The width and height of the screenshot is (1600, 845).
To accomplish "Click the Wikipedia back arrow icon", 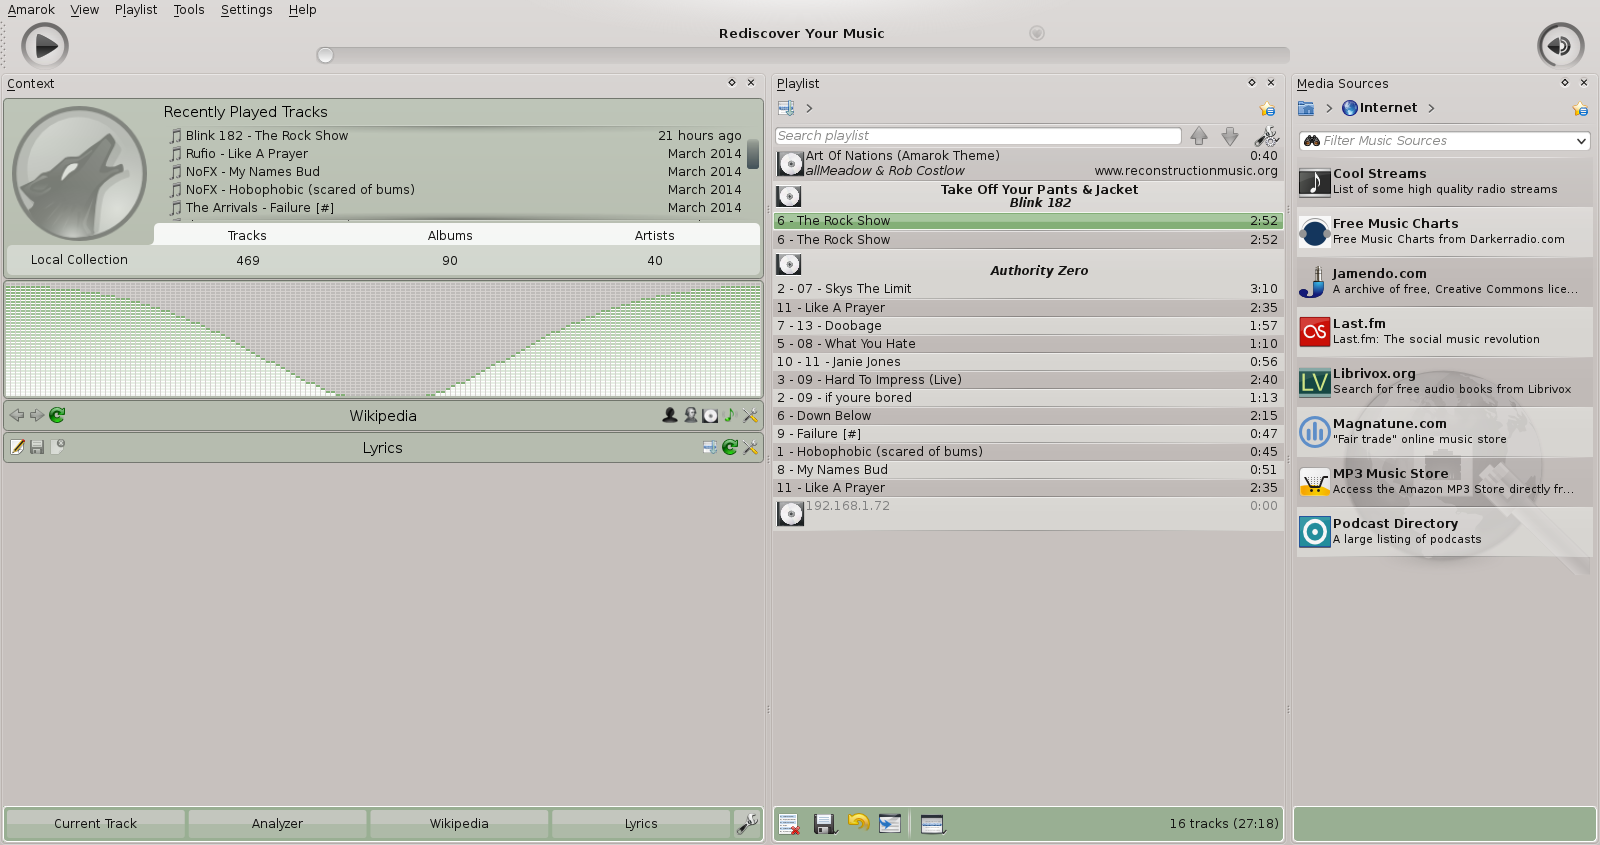I will (x=17, y=415).
